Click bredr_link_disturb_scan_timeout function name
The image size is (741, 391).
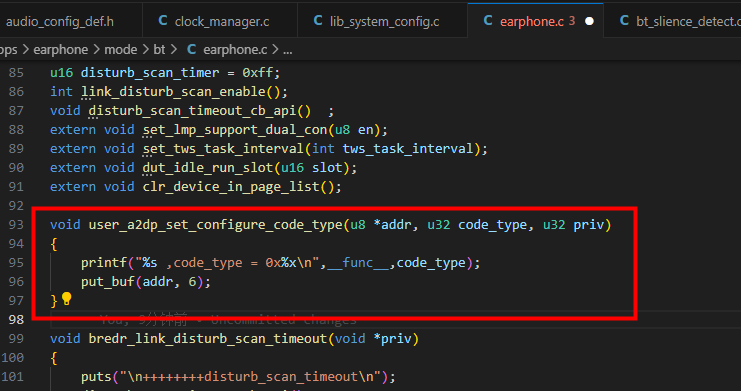pos(208,339)
